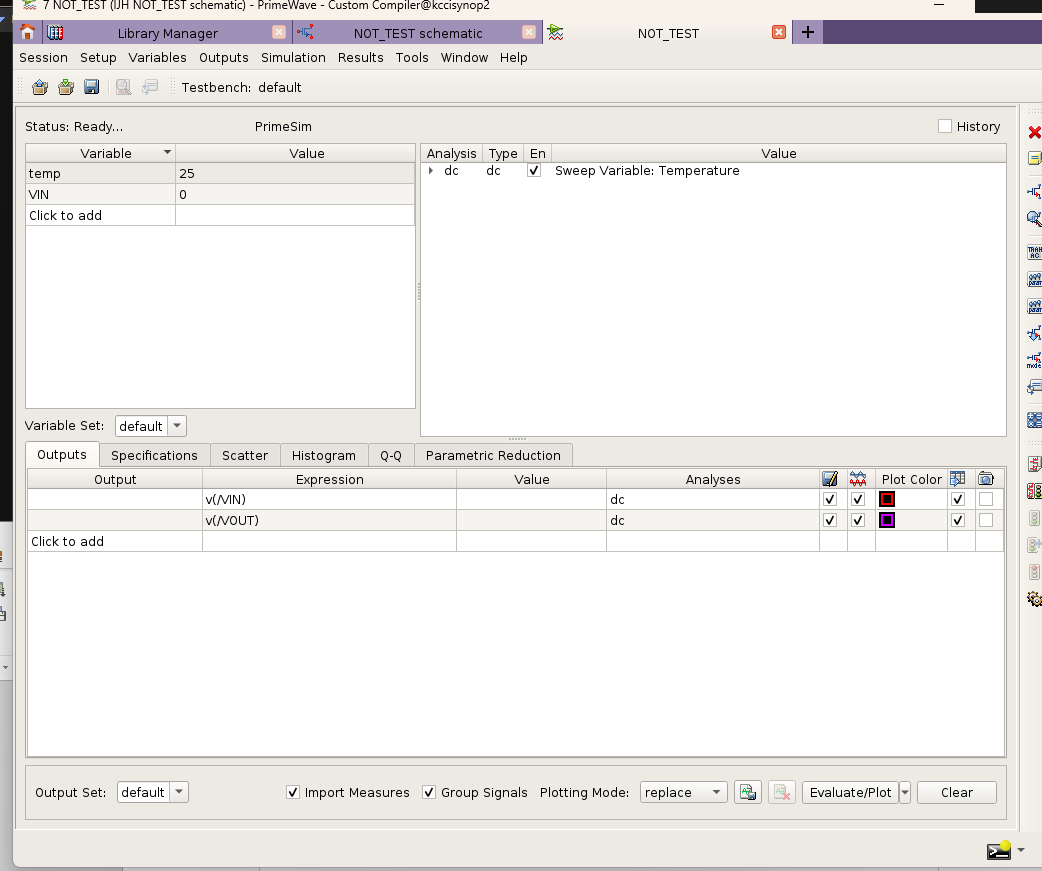Click the yellow note icon in right sidebar
1042x871 pixels.
pyautogui.click(x=1035, y=158)
